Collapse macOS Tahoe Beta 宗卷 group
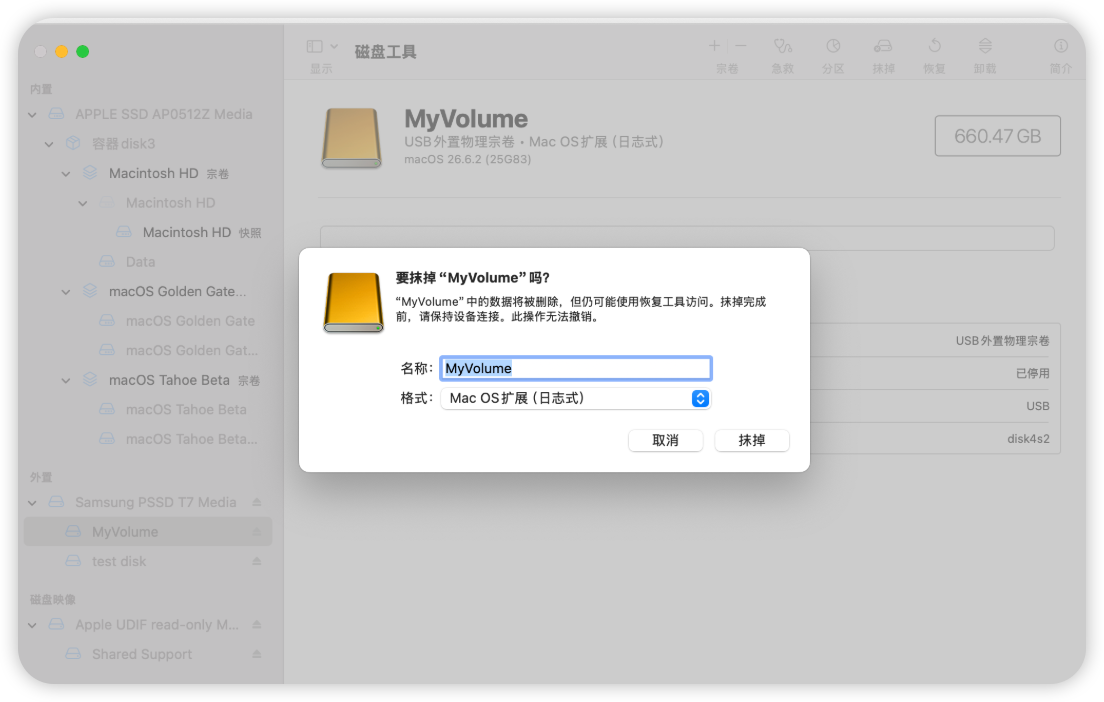1104x702 pixels. tap(66, 380)
